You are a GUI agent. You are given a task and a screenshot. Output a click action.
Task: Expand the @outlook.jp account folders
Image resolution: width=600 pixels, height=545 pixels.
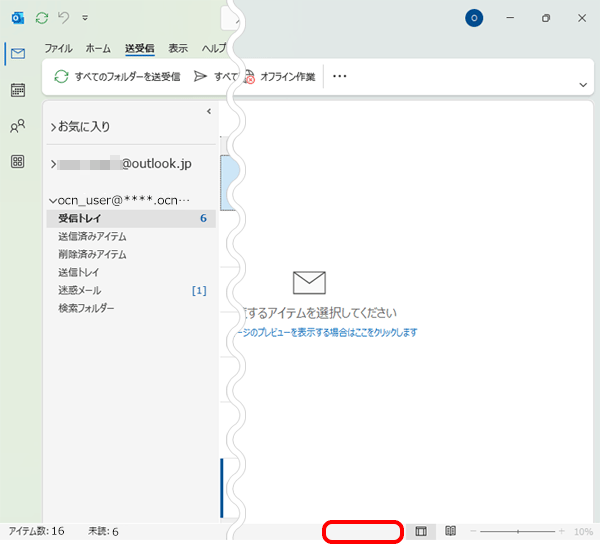coord(53,163)
